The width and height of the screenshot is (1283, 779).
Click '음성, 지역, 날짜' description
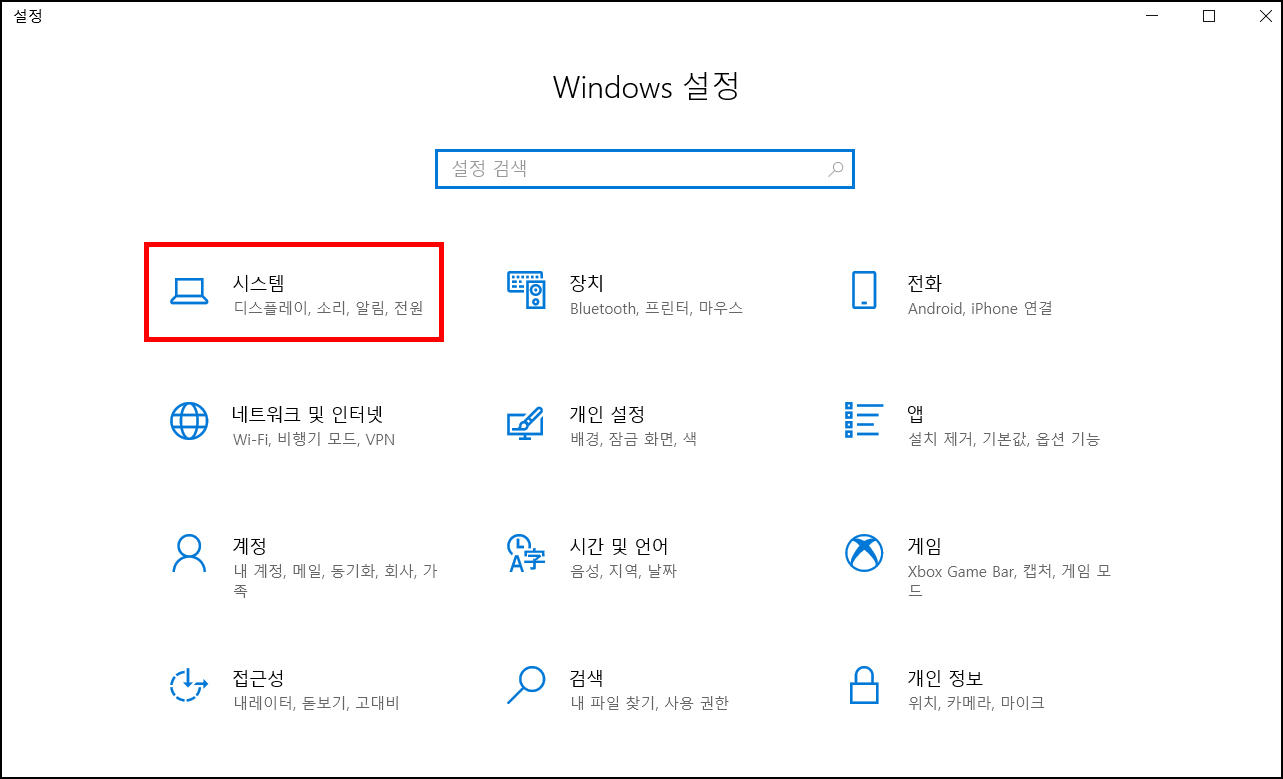click(623, 572)
